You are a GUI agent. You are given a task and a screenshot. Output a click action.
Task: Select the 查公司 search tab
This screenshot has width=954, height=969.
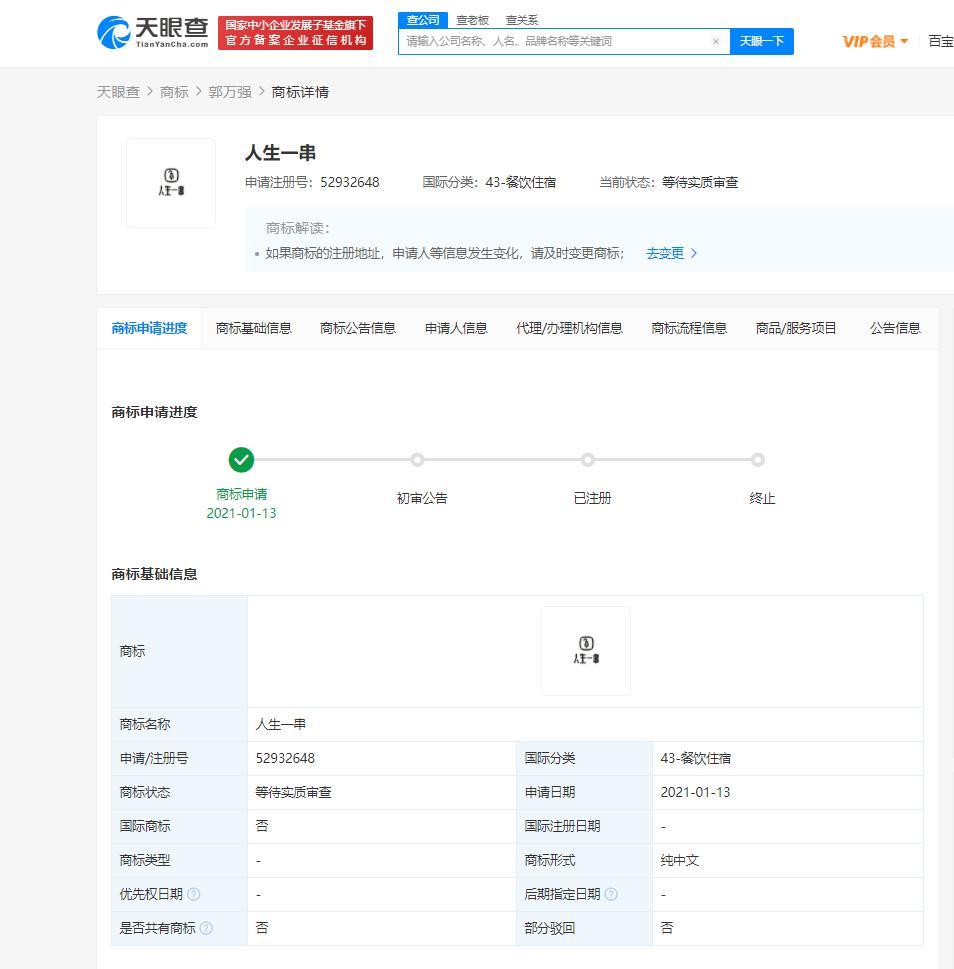(x=423, y=20)
